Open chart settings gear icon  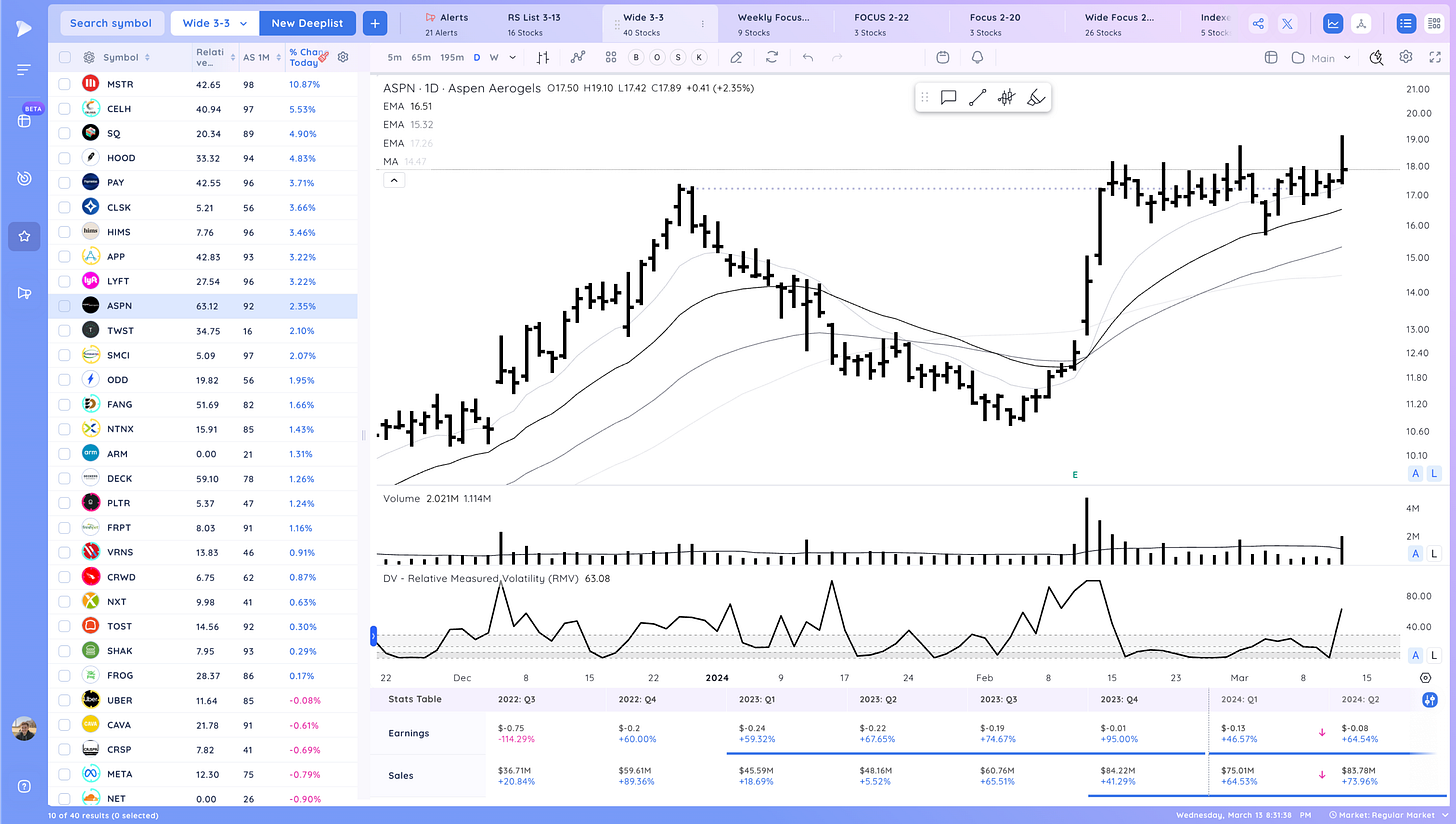[1406, 57]
